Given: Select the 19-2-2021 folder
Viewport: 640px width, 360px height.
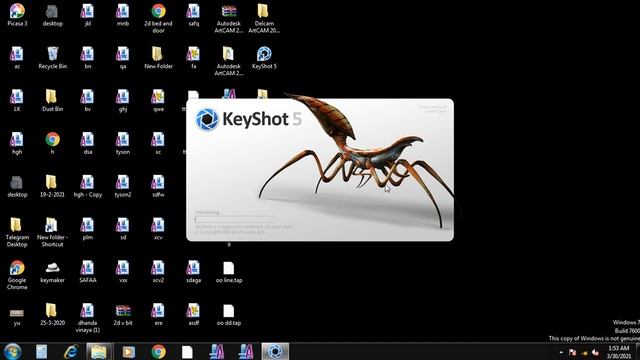Looking at the screenshot, I should pos(52,186).
